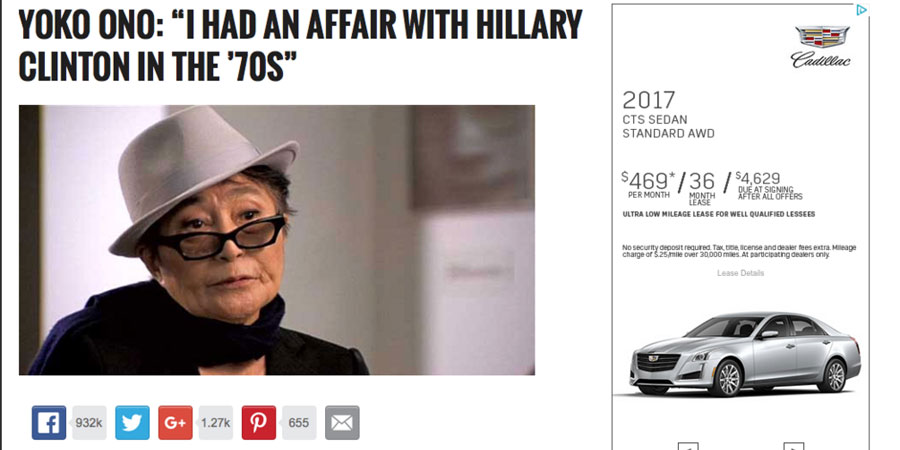Click the 655 Pinterest count

[299, 423]
